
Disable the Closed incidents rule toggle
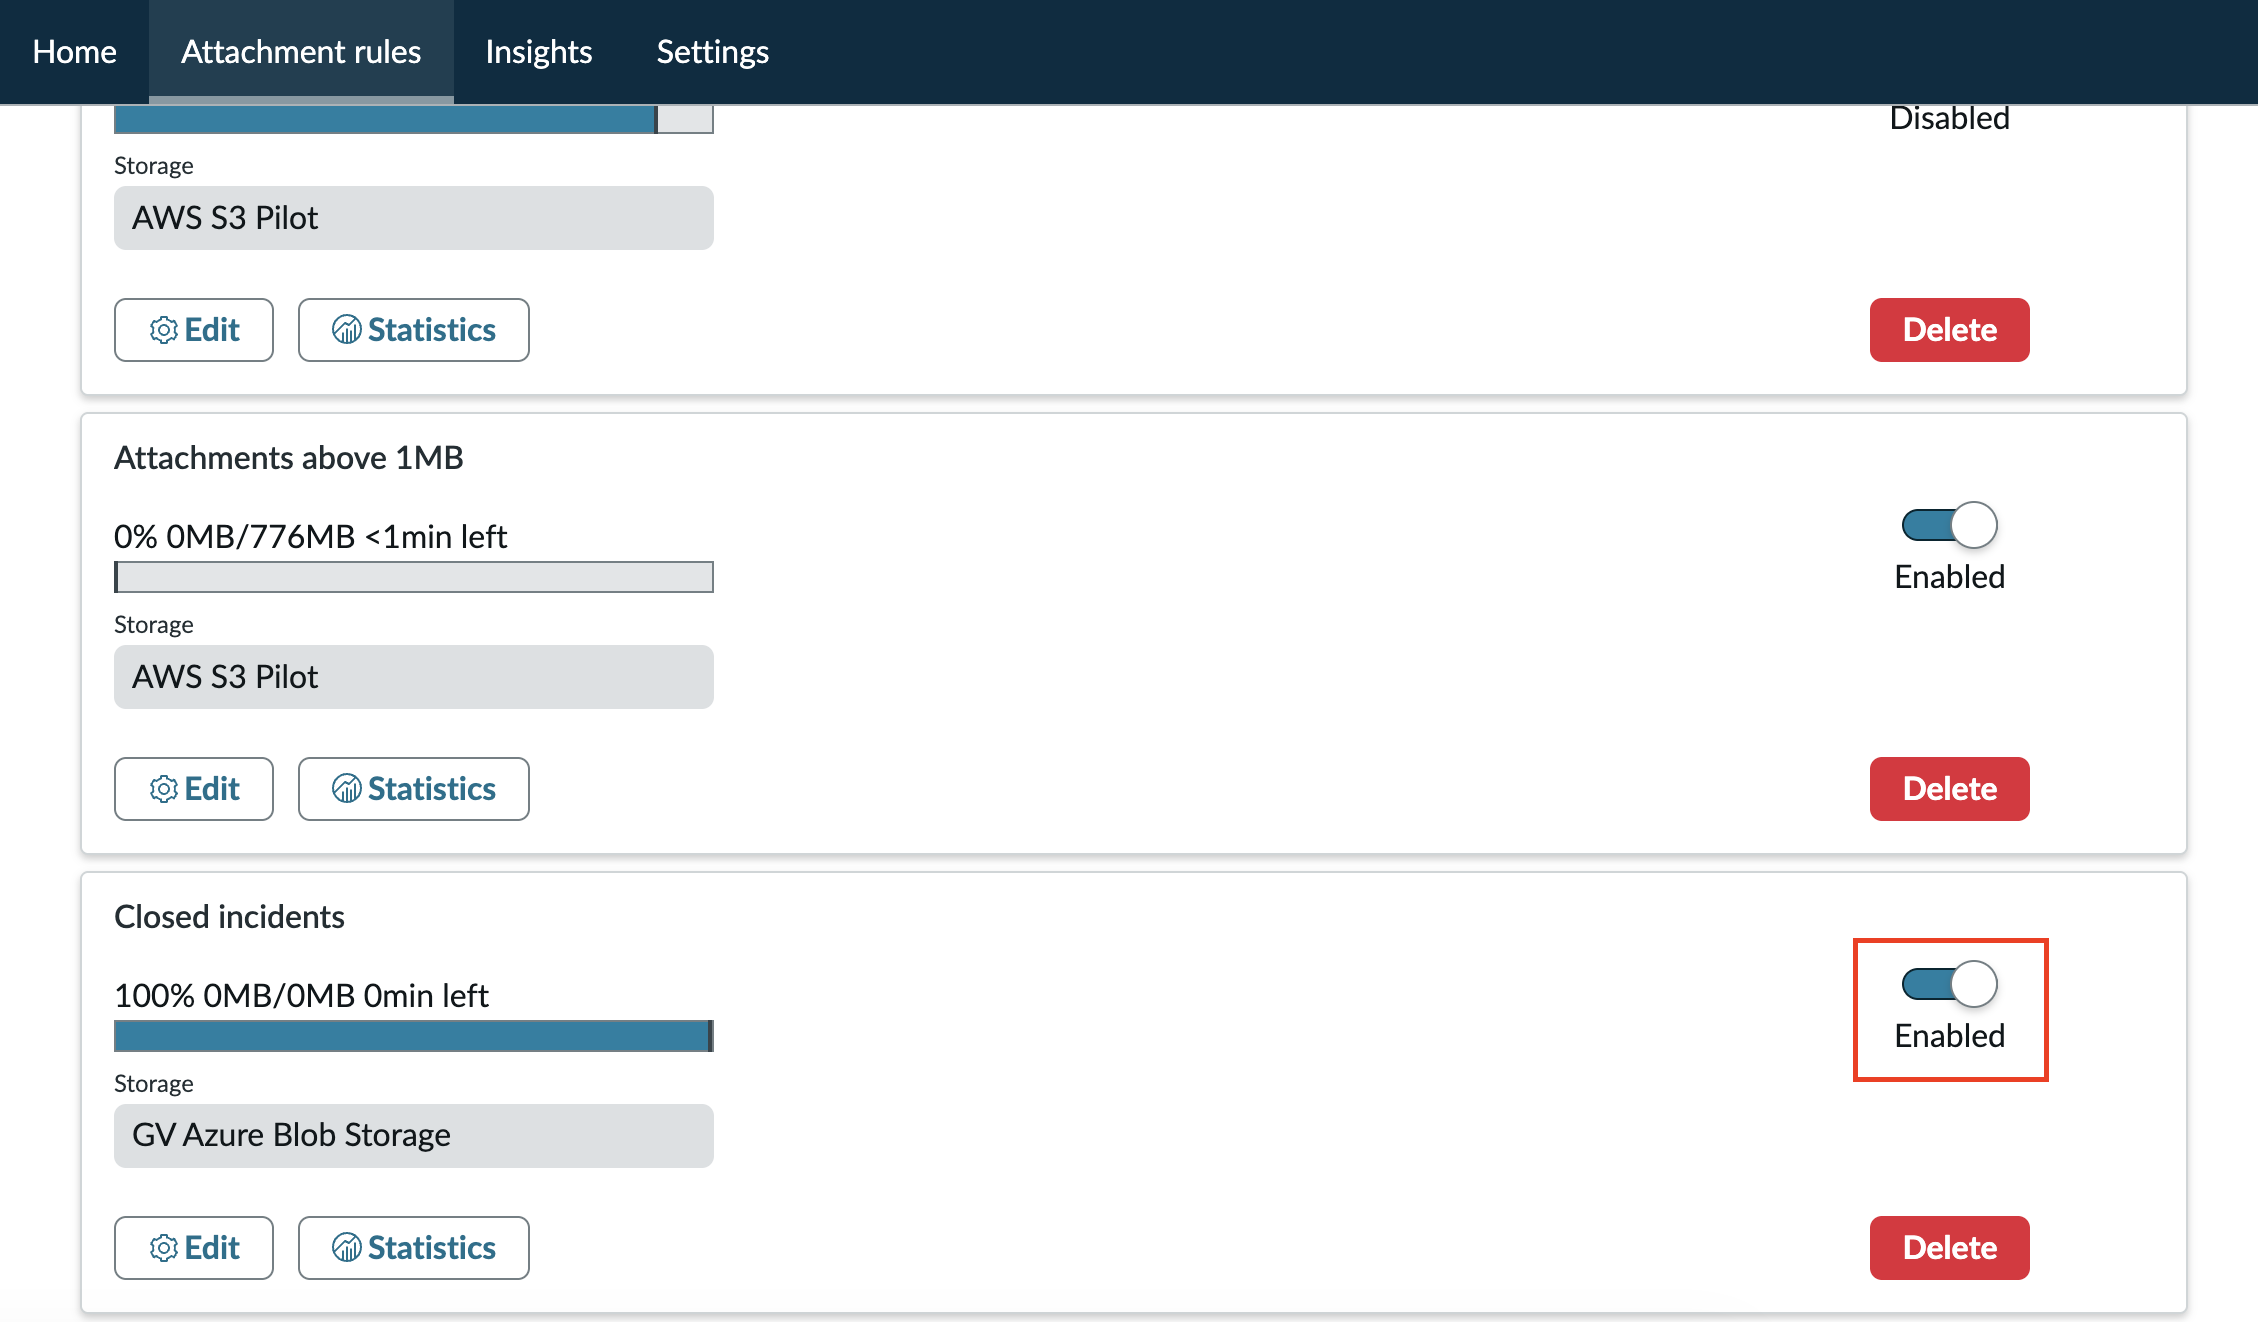coord(1949,984)
